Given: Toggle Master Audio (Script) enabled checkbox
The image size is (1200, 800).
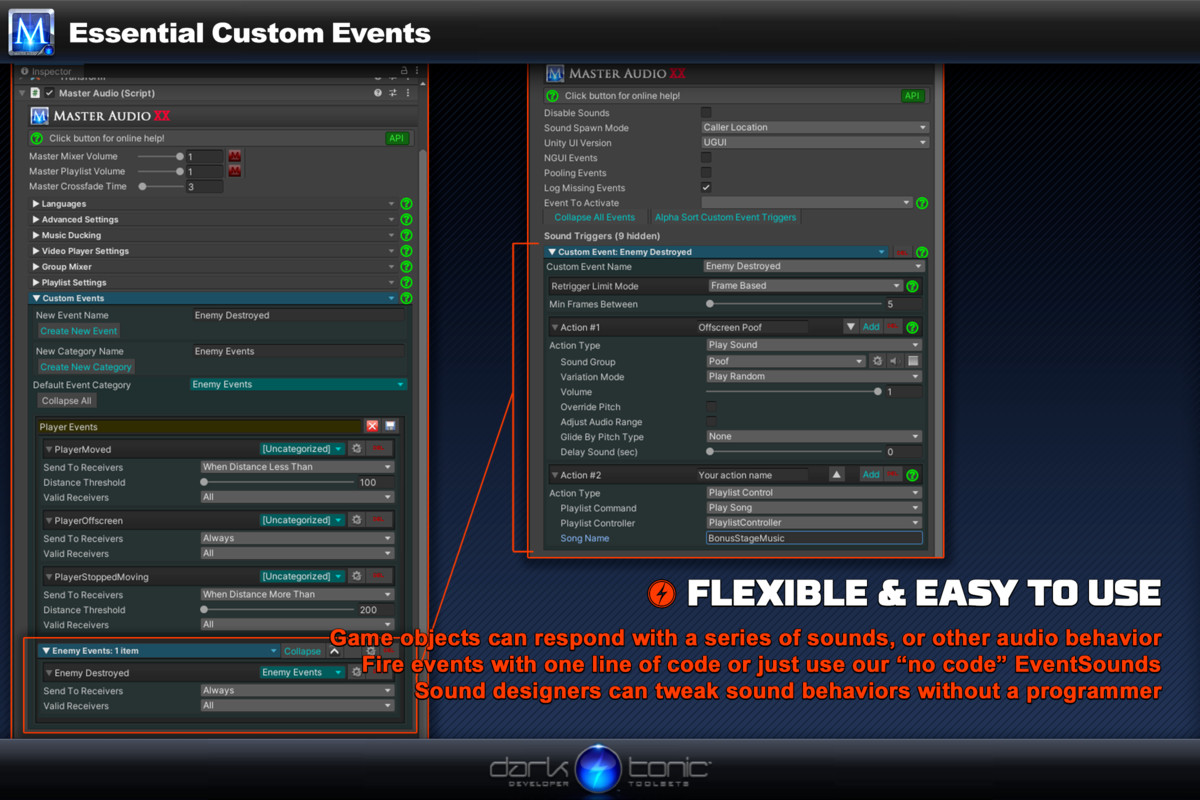Looking at the screenshot, I should [49, 93].
